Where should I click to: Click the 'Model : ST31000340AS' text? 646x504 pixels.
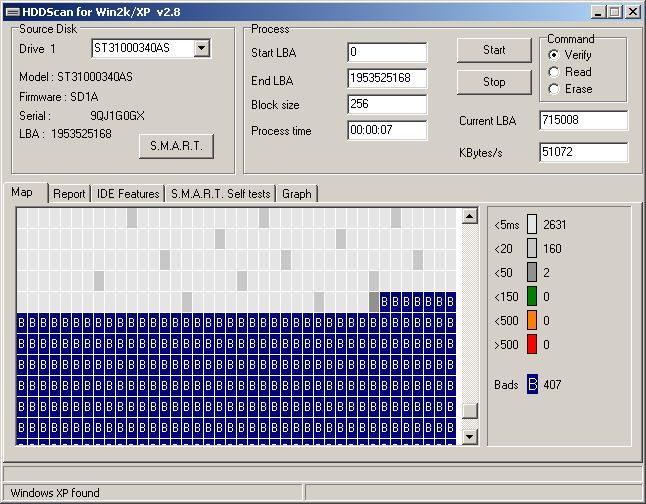point(76,77)
